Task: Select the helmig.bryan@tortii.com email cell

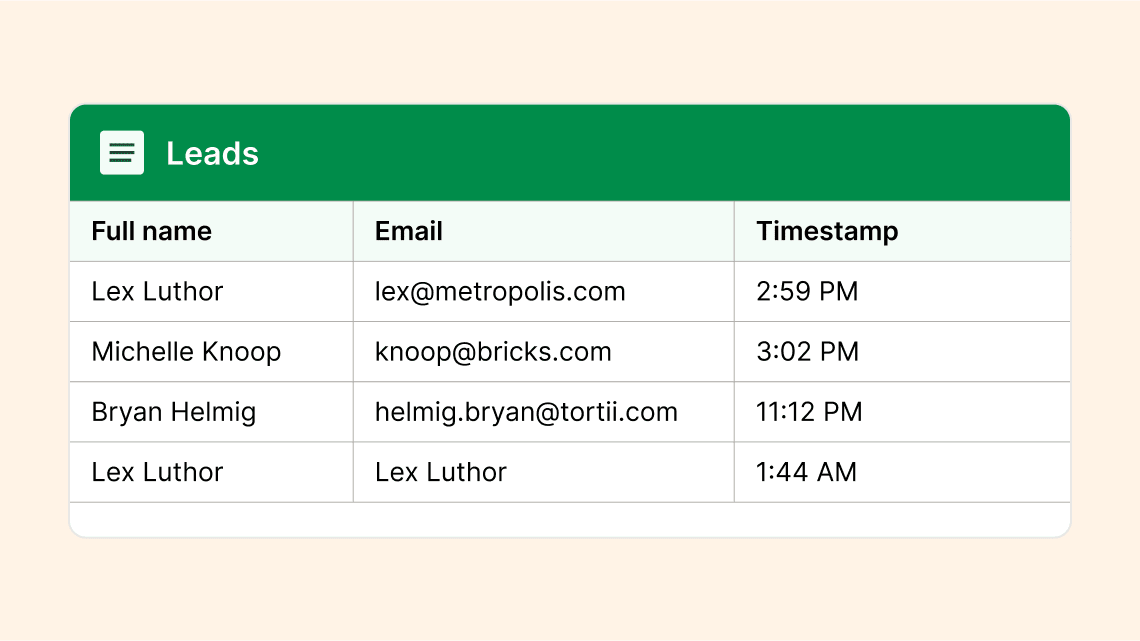Action: tap(544, 412)
